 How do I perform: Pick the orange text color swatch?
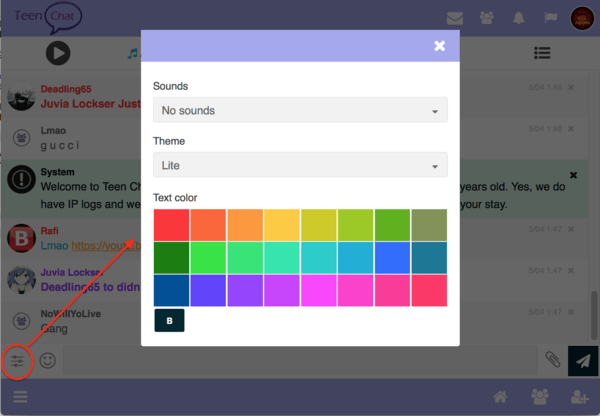245,225
